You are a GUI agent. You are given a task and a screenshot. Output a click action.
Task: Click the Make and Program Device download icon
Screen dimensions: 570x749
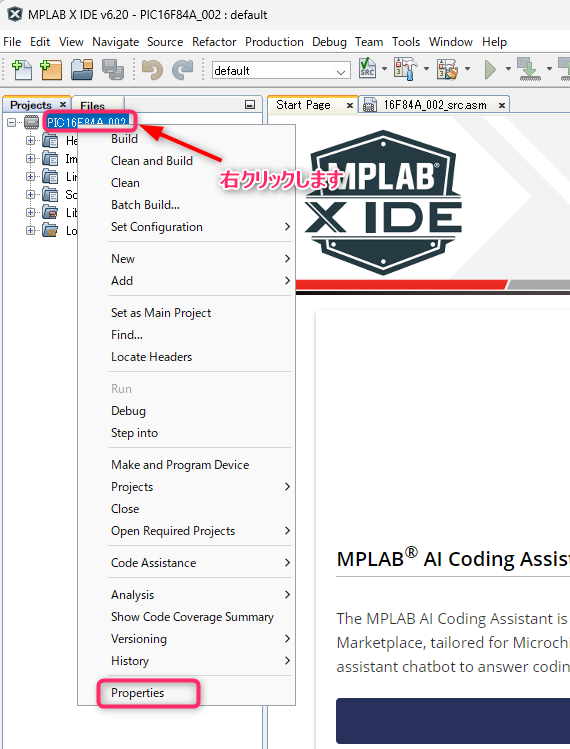point(529,70)
